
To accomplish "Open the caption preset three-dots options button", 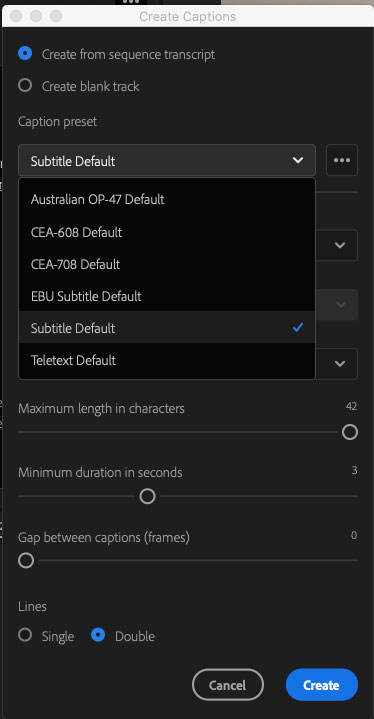I will click(x=342, y=160).
